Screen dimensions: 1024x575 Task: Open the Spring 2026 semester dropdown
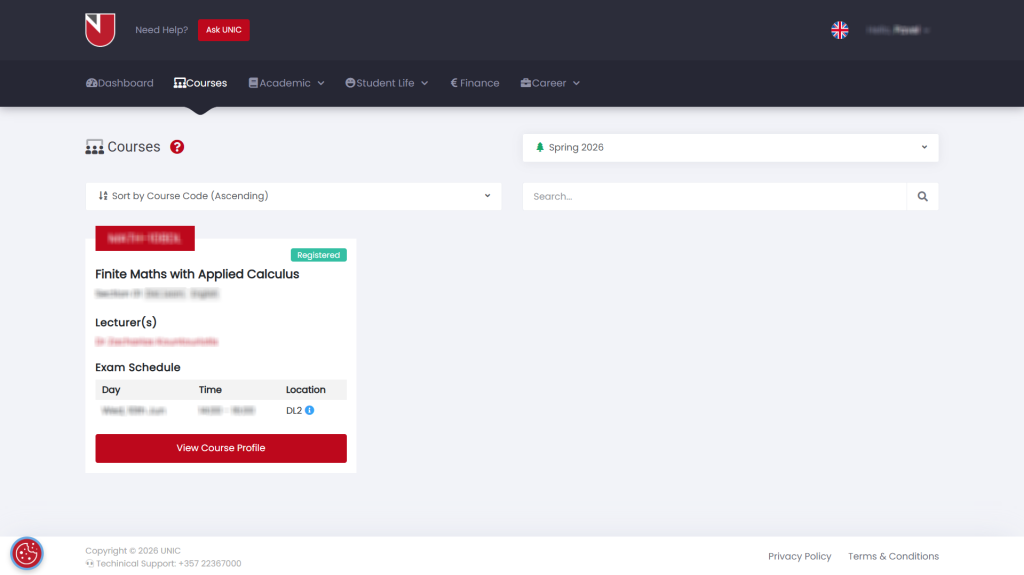click(730, 148)
